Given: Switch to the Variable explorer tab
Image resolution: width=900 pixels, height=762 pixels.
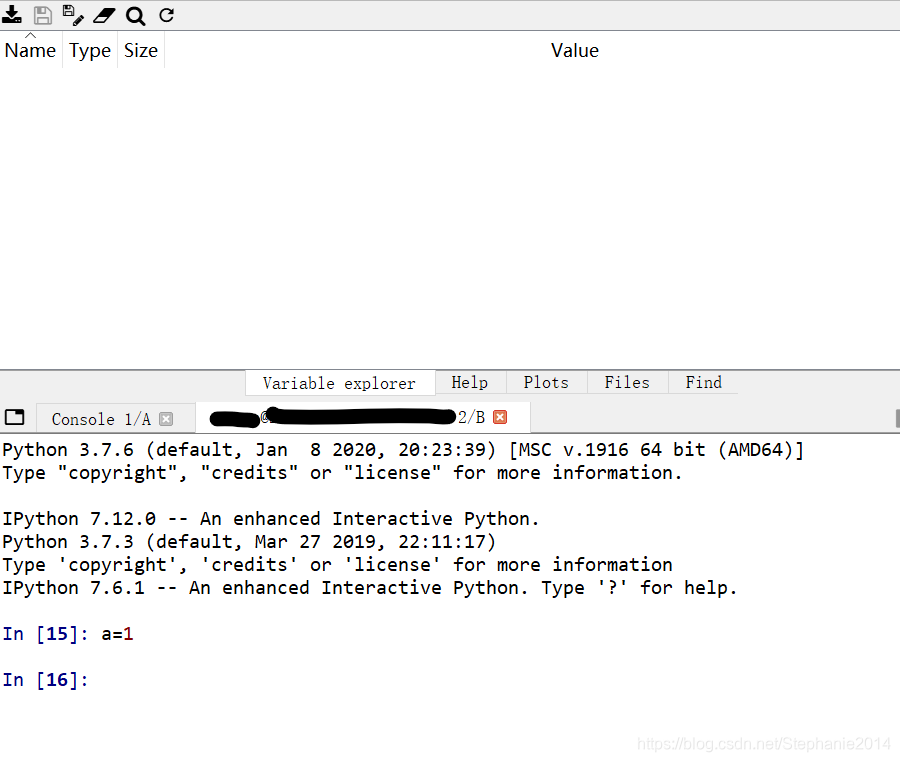Looking at the screenshot, I should (340, 383).
